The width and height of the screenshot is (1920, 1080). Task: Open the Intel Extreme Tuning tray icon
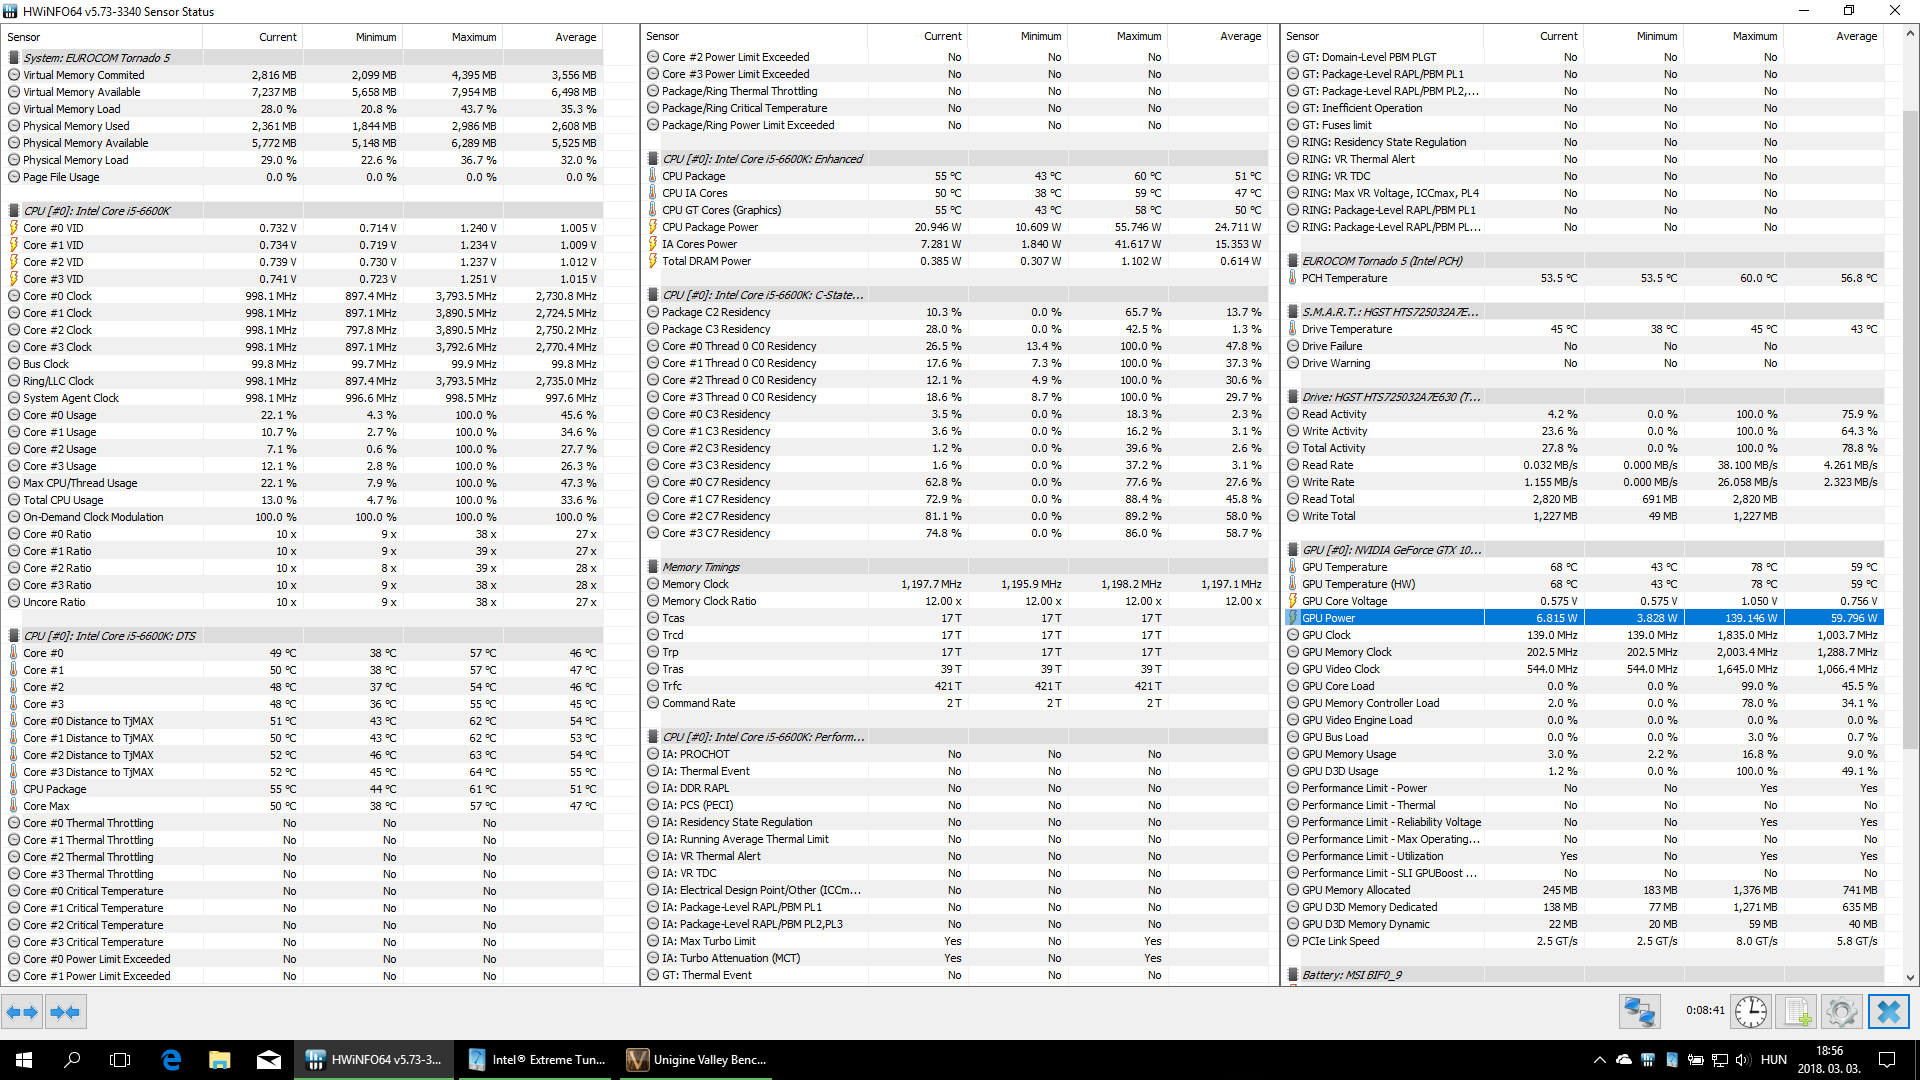1671,1060
